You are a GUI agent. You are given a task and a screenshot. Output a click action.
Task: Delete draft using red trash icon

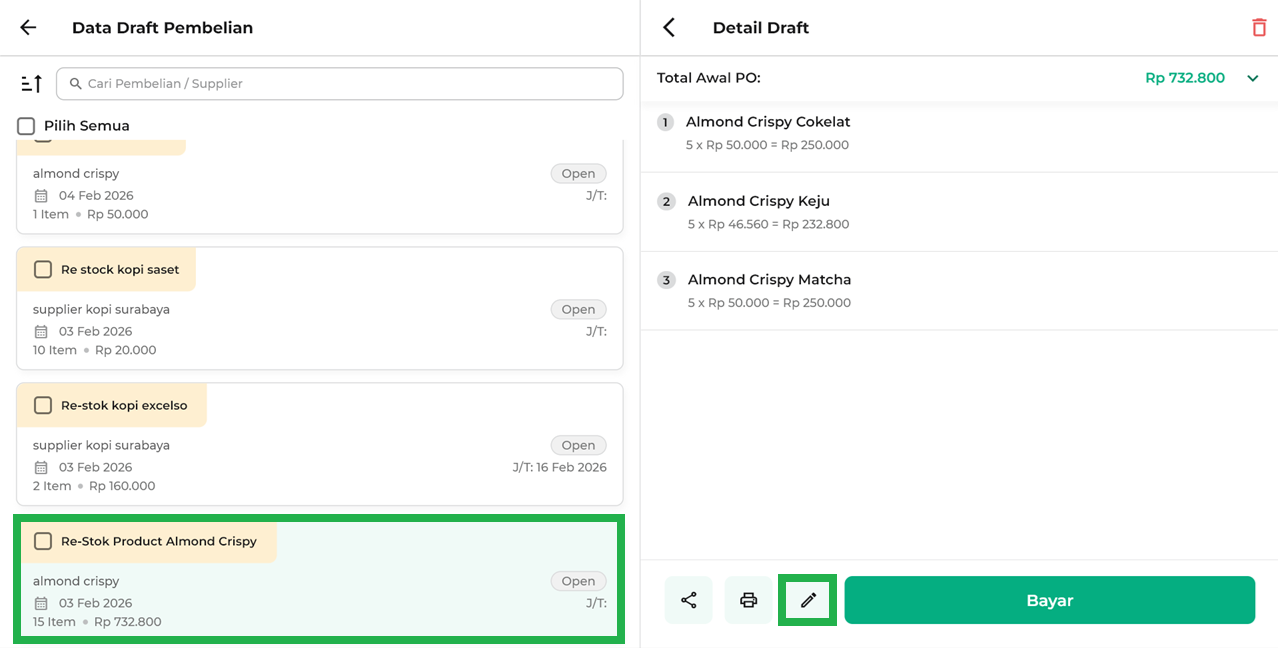pyautogui.click(x=1258, y=28)
